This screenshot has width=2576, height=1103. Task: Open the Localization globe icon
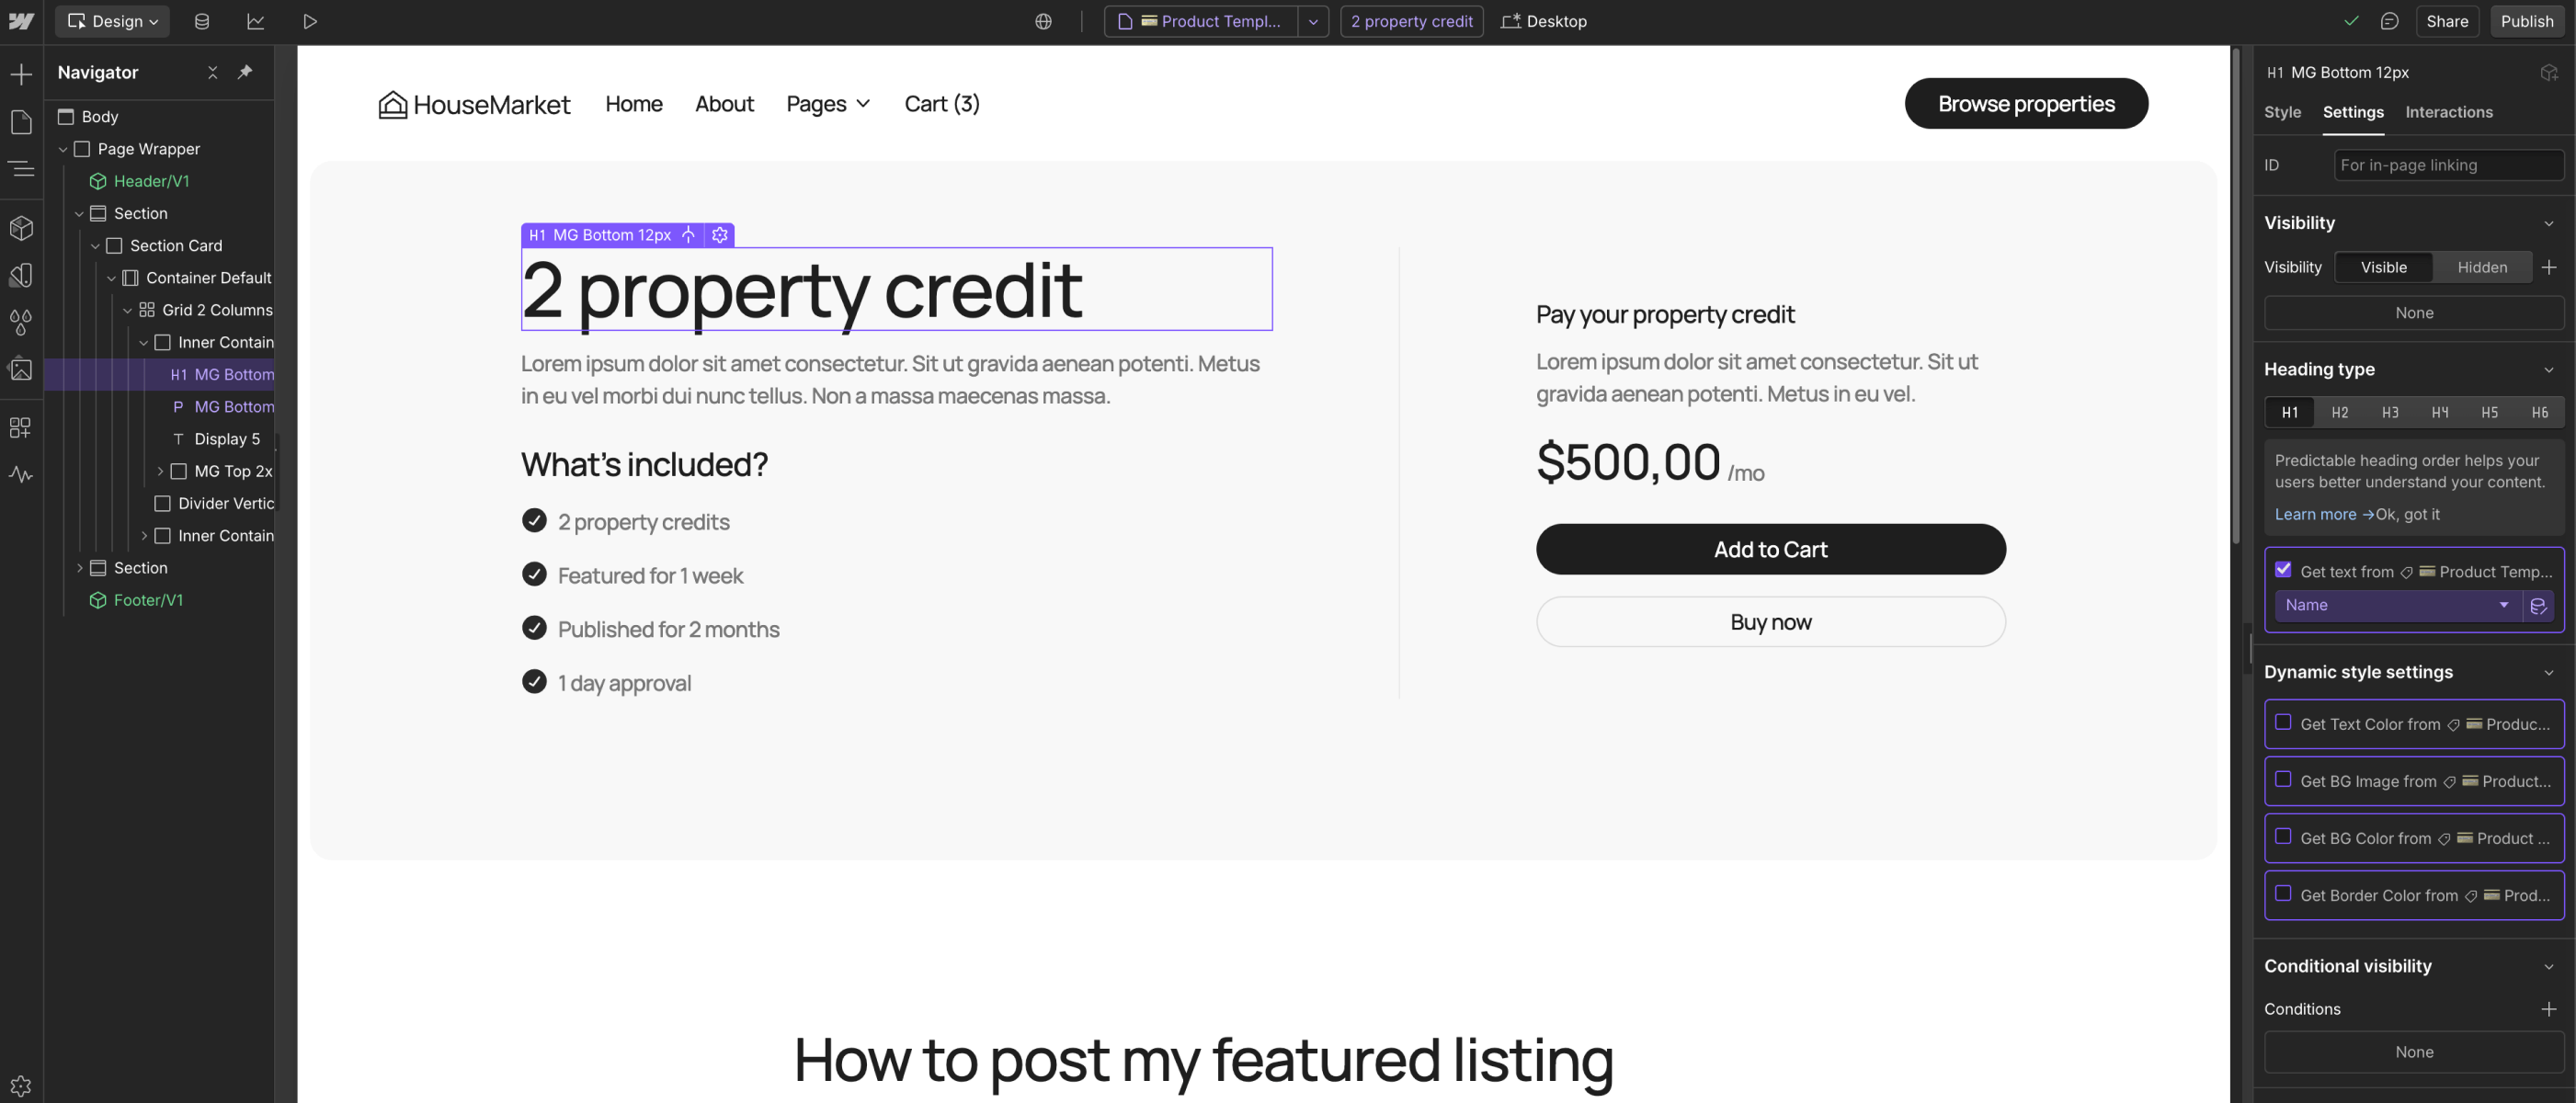1043,21
